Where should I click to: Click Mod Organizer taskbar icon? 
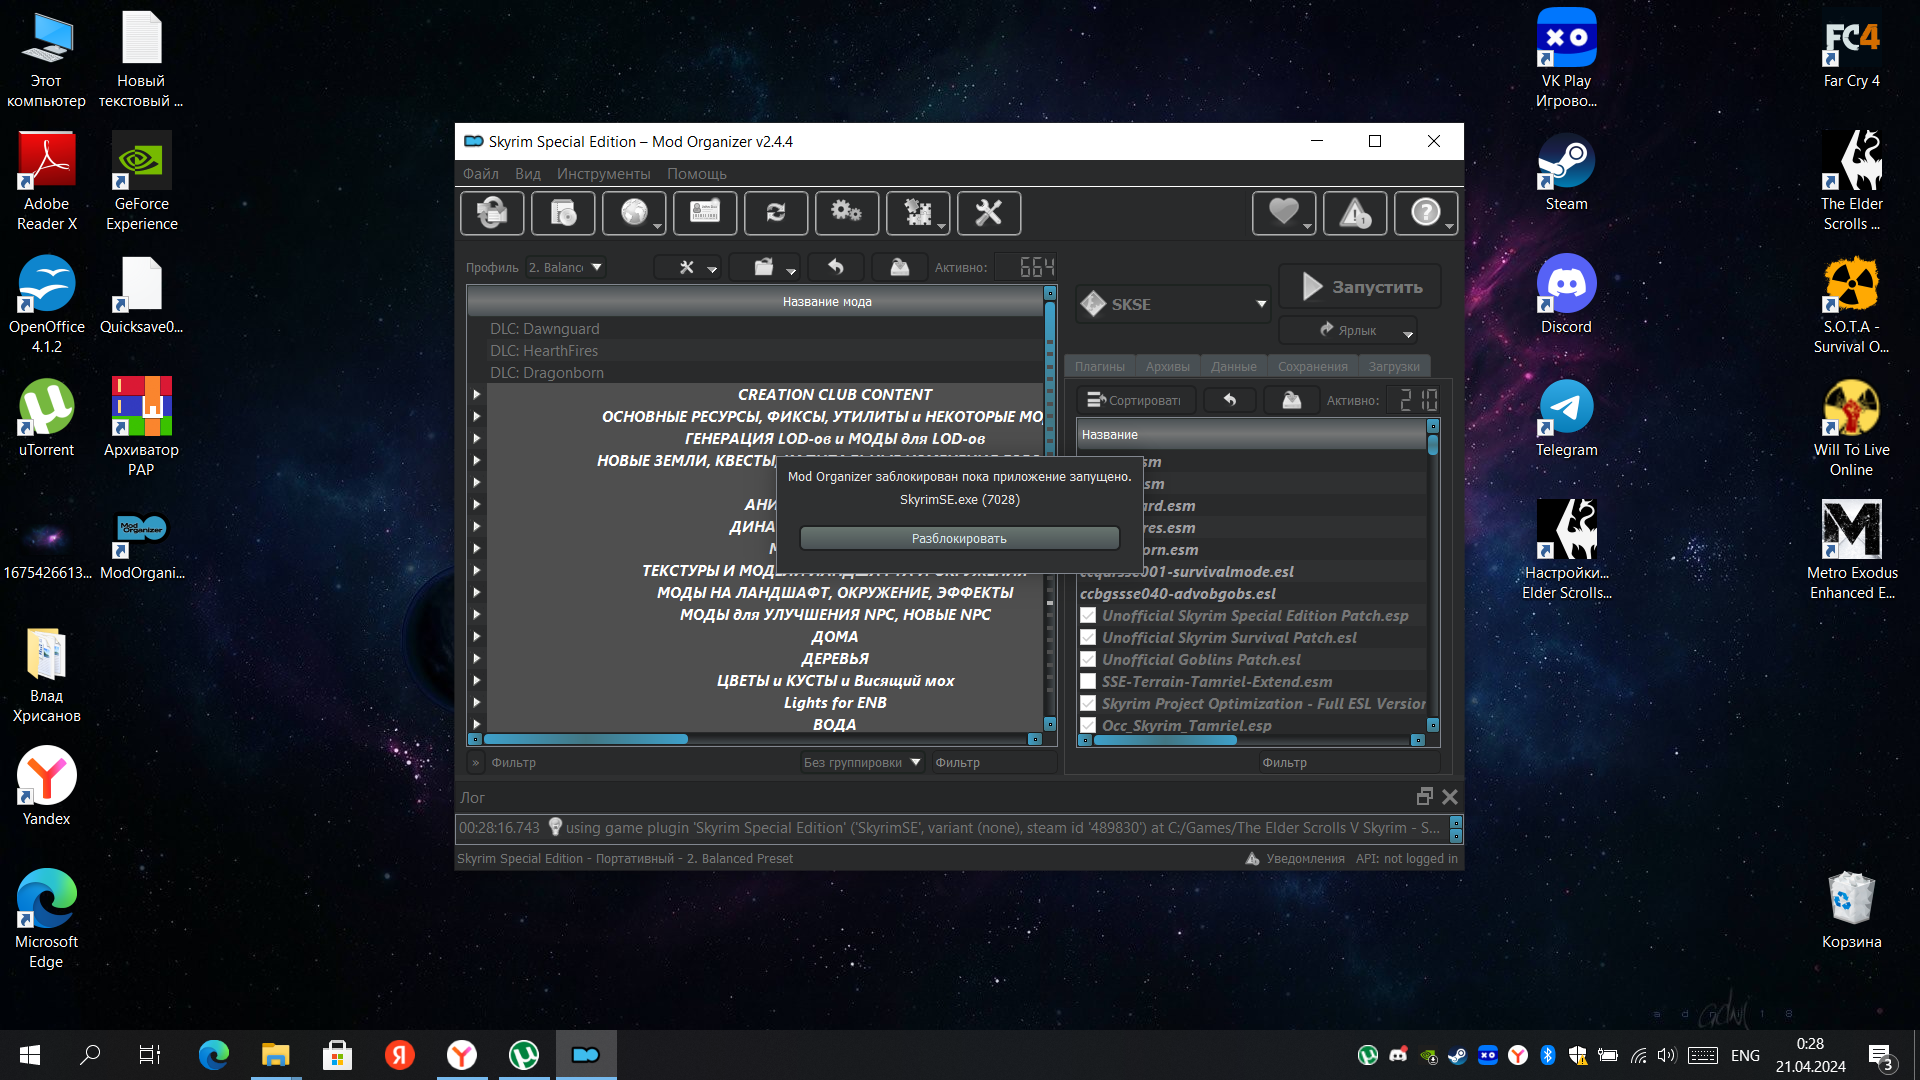click(586, 1055)
